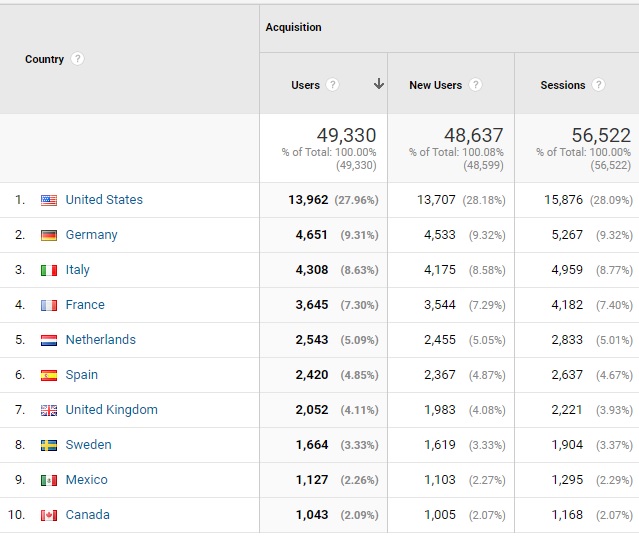Click France new users value 3,544

440,305
